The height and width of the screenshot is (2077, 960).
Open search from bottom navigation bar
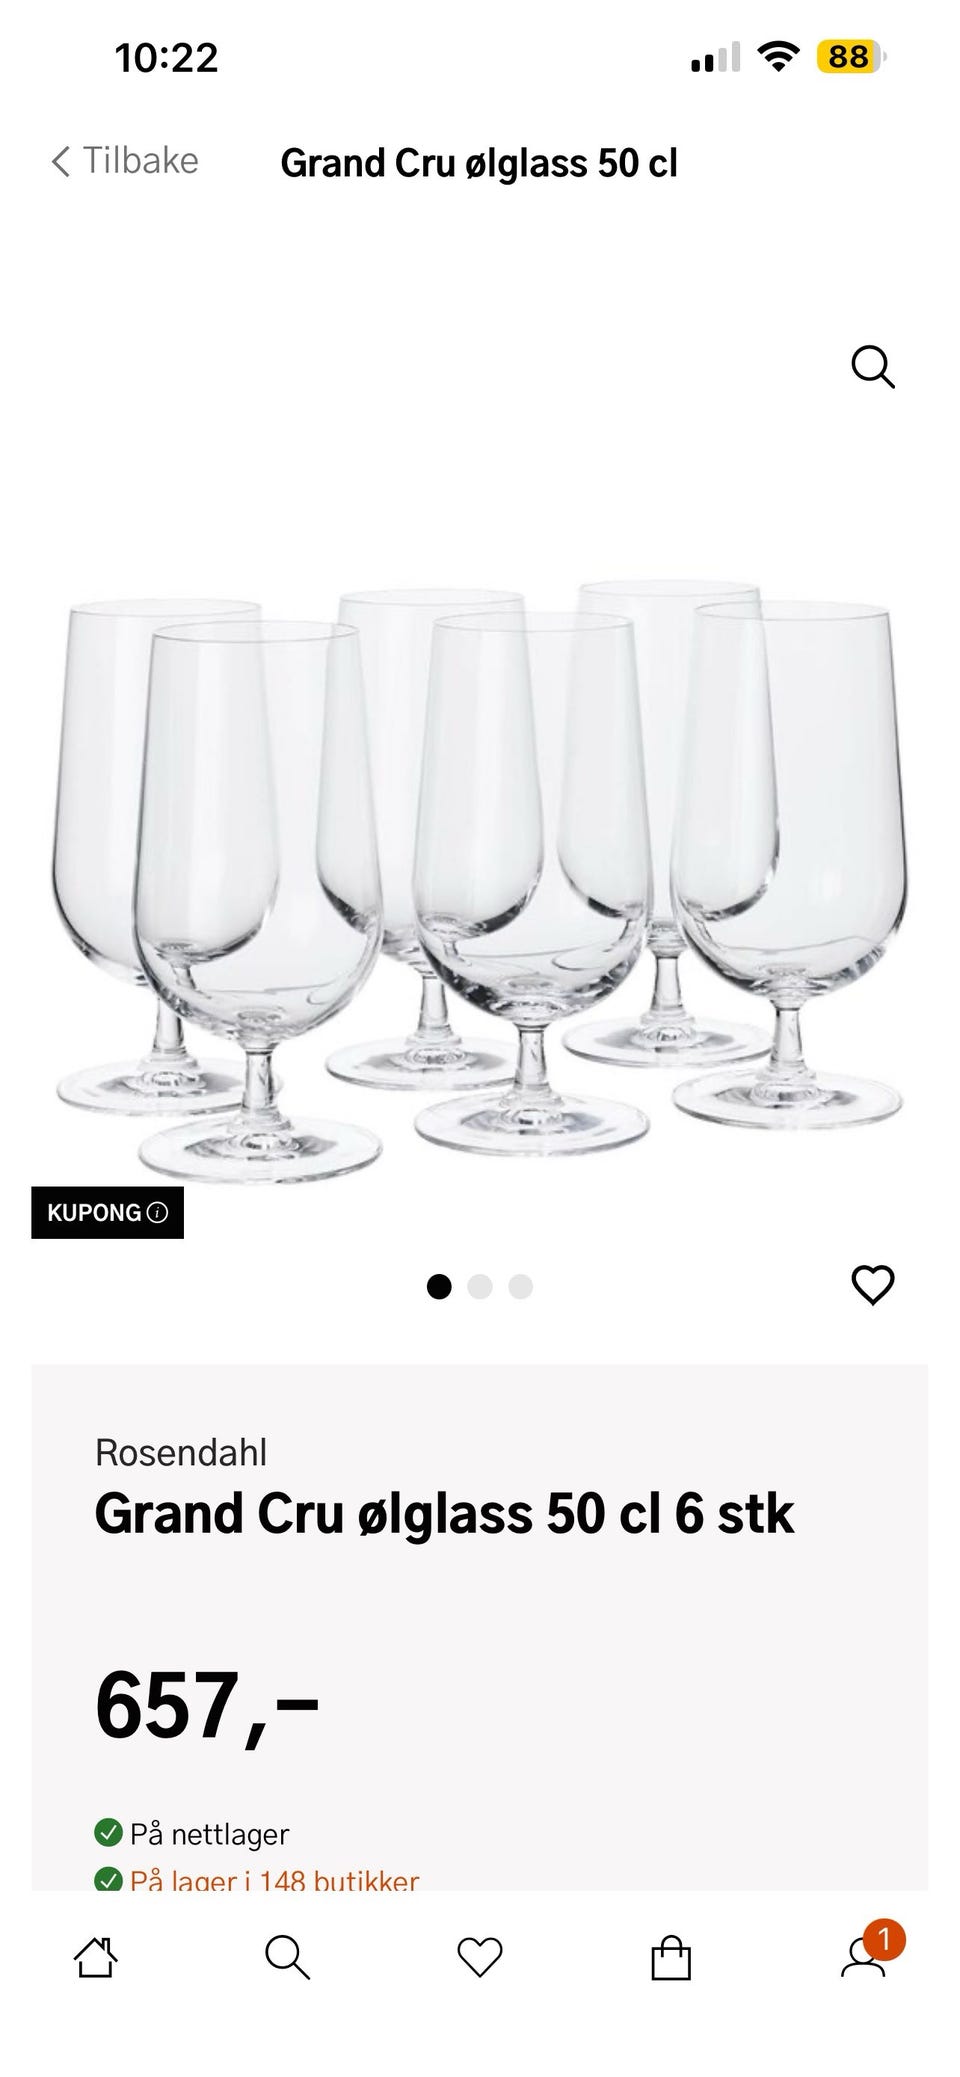[287, 1957]
